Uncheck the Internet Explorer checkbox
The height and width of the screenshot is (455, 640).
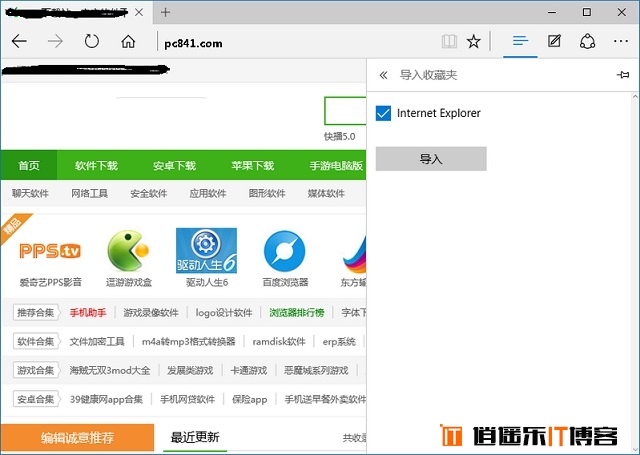click(x=383, y=113)
